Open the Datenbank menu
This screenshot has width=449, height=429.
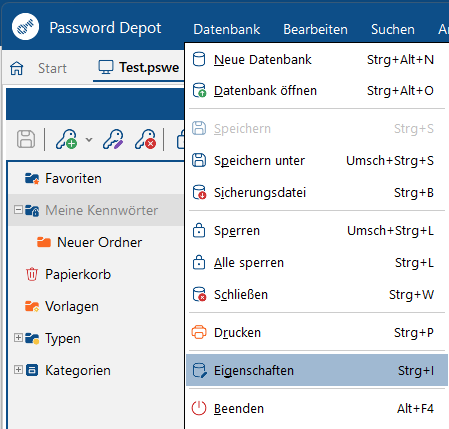[x=227, y=29]
